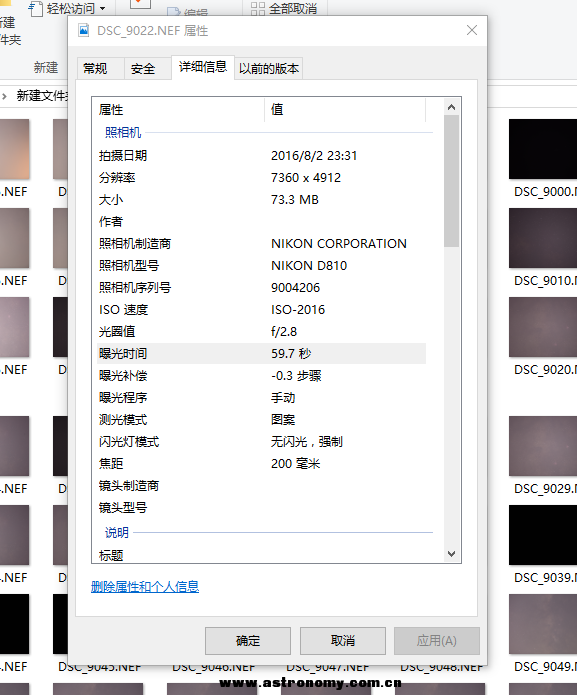Select the 焦距 value 200 毫米
577x695 pixels.
pos(296,464)
